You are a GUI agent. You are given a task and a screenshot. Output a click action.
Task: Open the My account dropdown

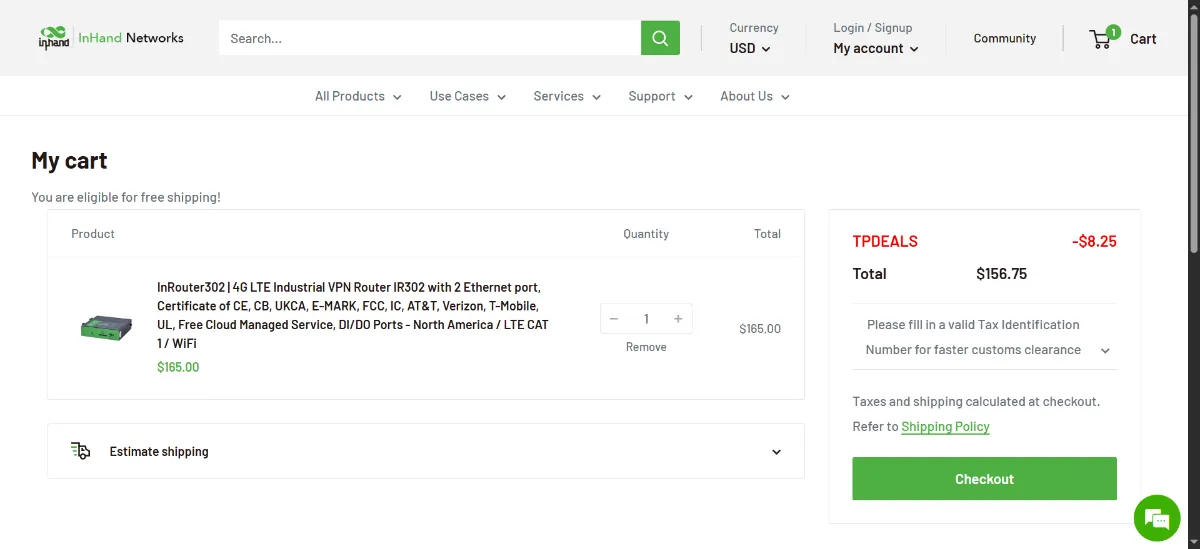click(876, 48)
